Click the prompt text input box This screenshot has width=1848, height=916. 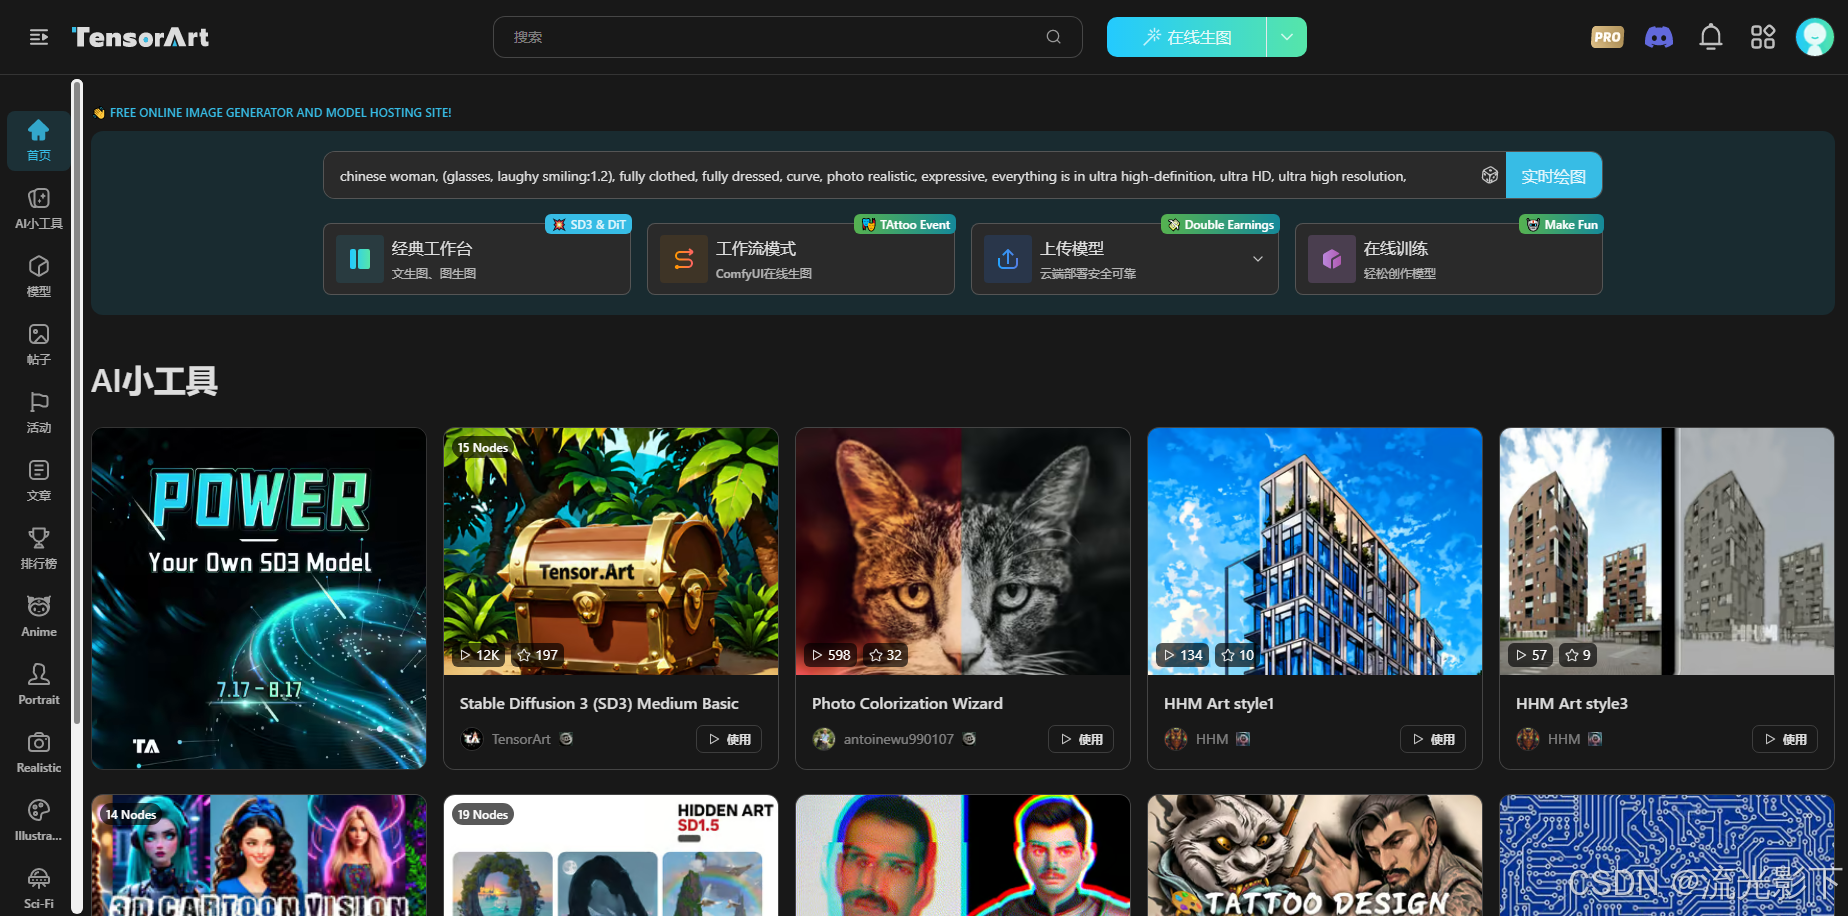[915, 176]
